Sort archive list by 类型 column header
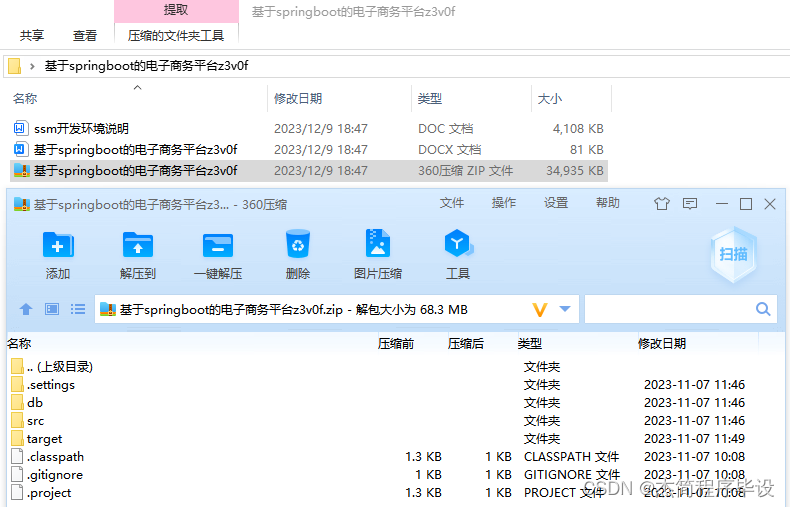Screen dimensions: 790x507 click(530, 344)
